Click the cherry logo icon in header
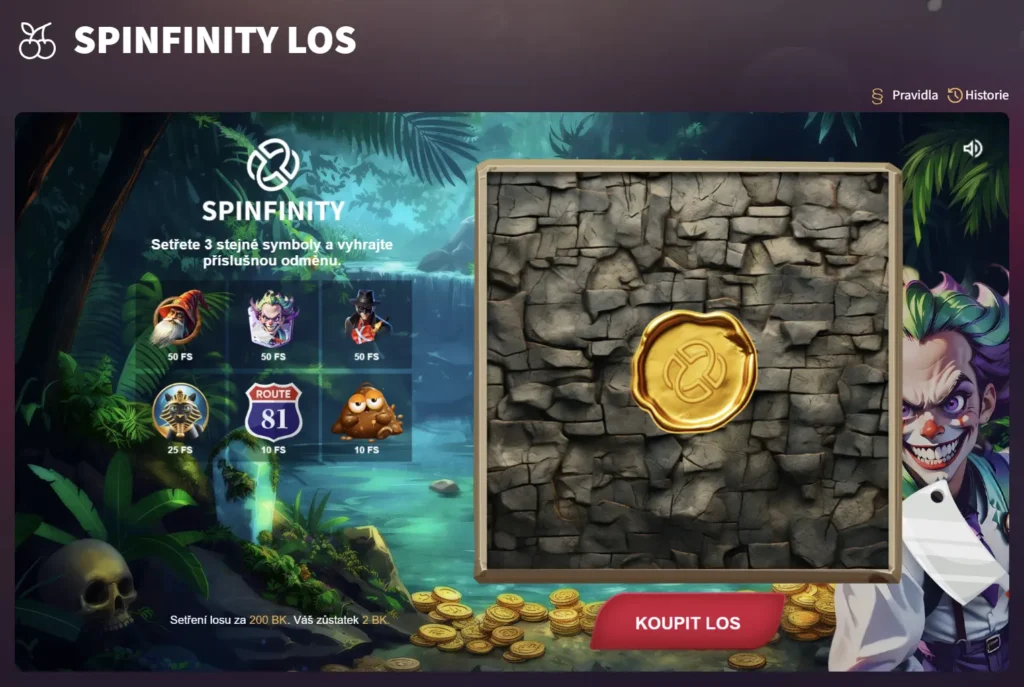Screen dimensions: 1024x687 point(37,40)
